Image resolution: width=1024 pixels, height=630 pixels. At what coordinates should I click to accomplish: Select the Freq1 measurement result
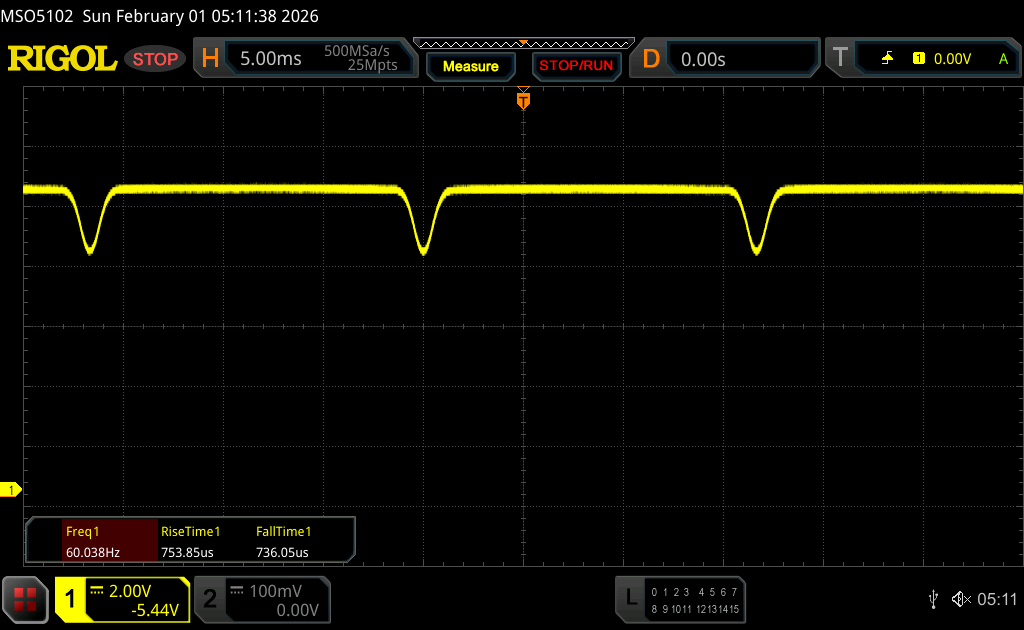pos(91,541)
